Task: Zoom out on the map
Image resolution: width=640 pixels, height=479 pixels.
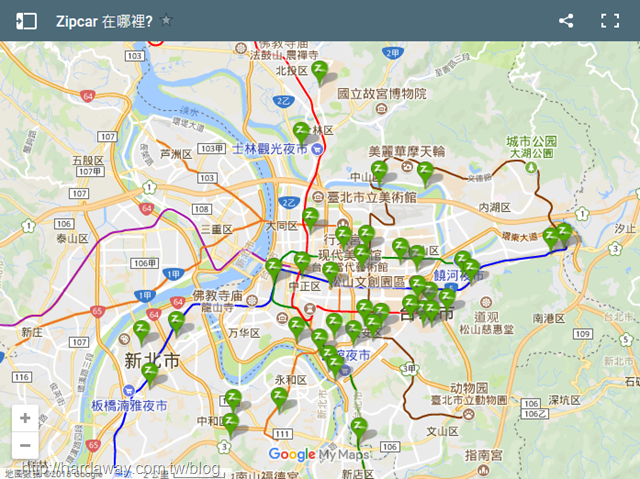Action: pos(25,445)
